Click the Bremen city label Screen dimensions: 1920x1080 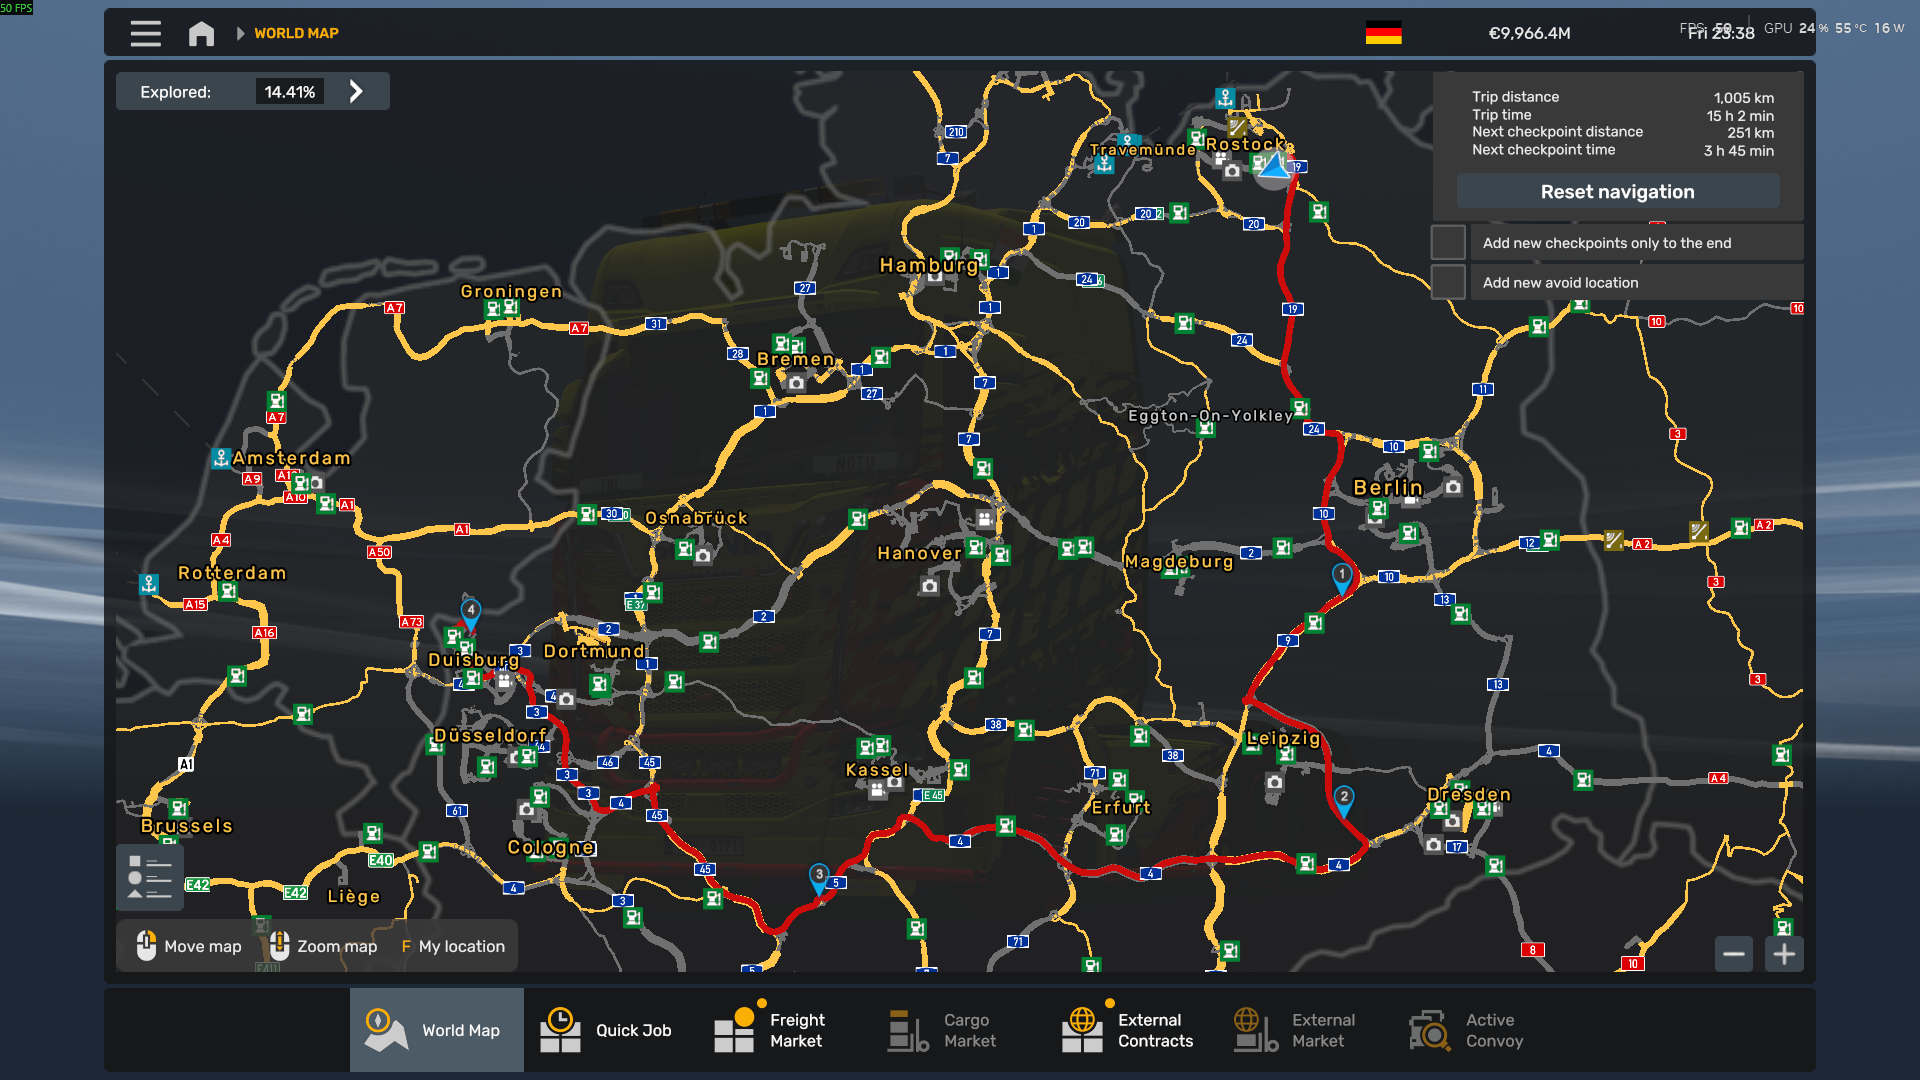point(796,359)
